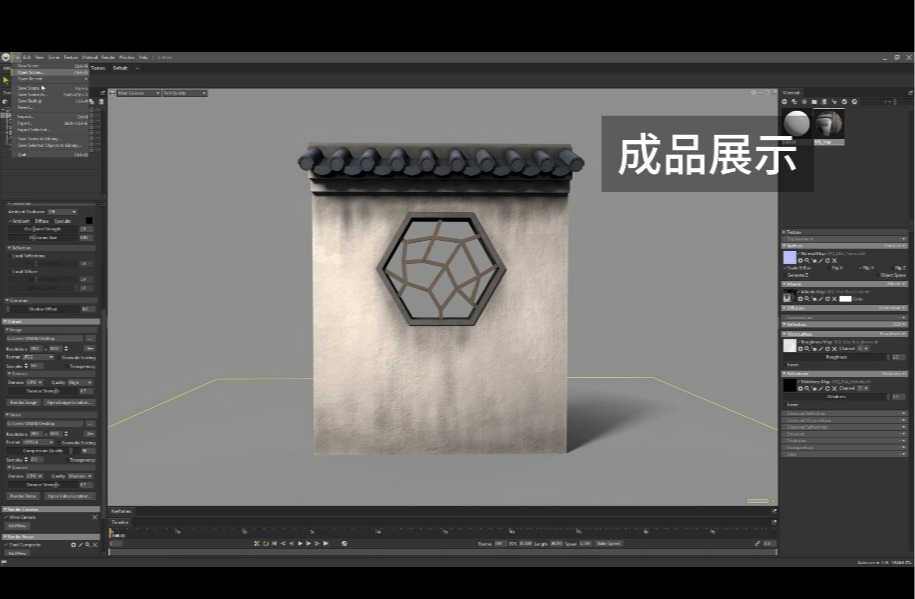Open the Material menu in the menu bar
The height and width of the screenshot is (599, 915).
[88, 57]
